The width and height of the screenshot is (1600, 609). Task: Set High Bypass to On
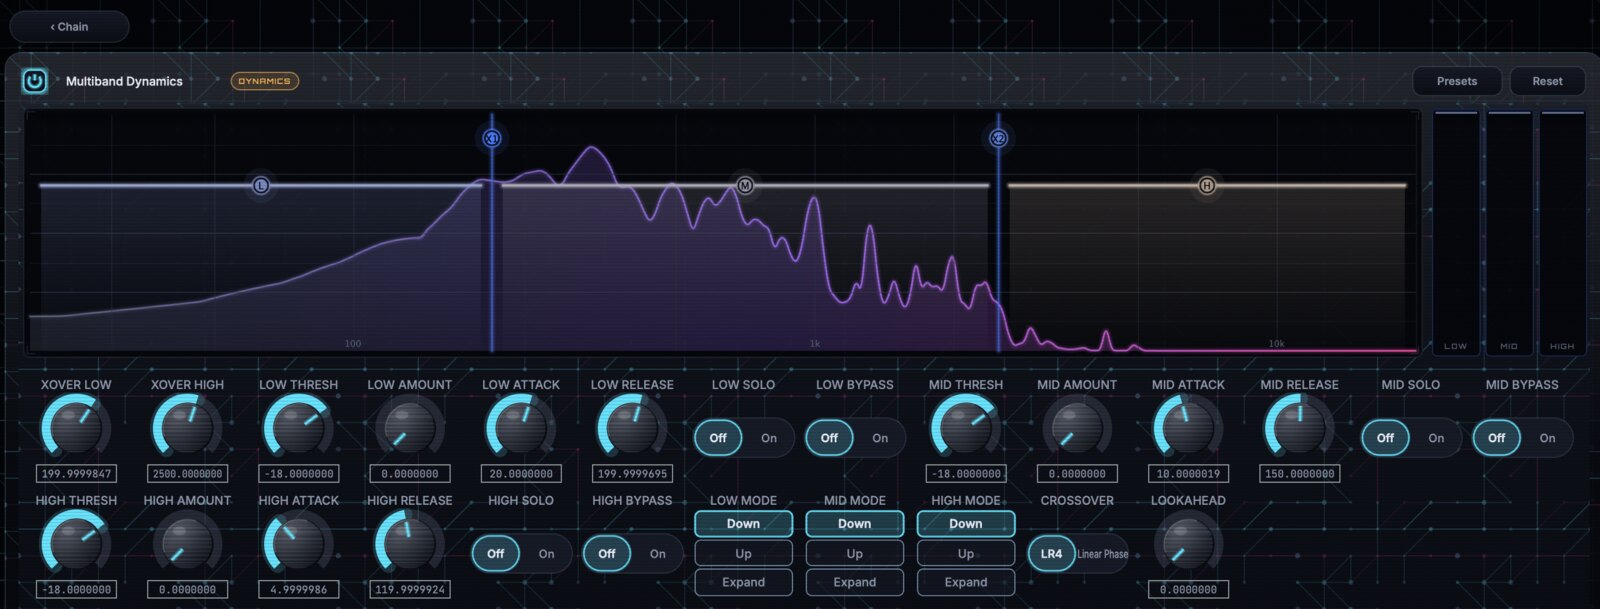[658, 553]
